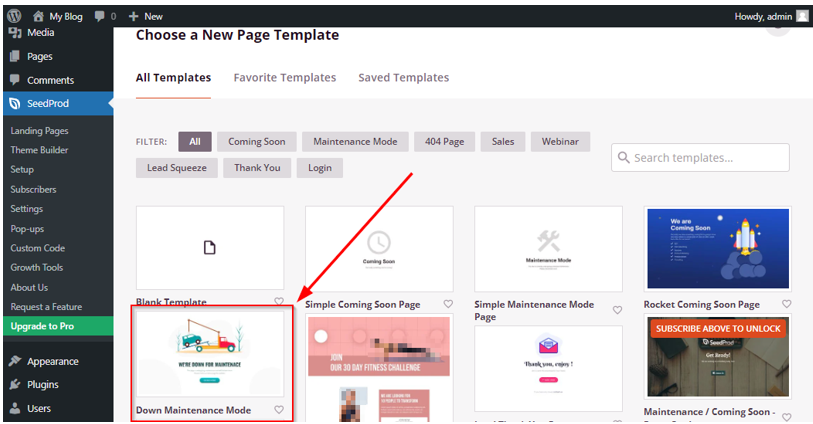
Task: Filter by Login
Action: (x=320, y=168)
